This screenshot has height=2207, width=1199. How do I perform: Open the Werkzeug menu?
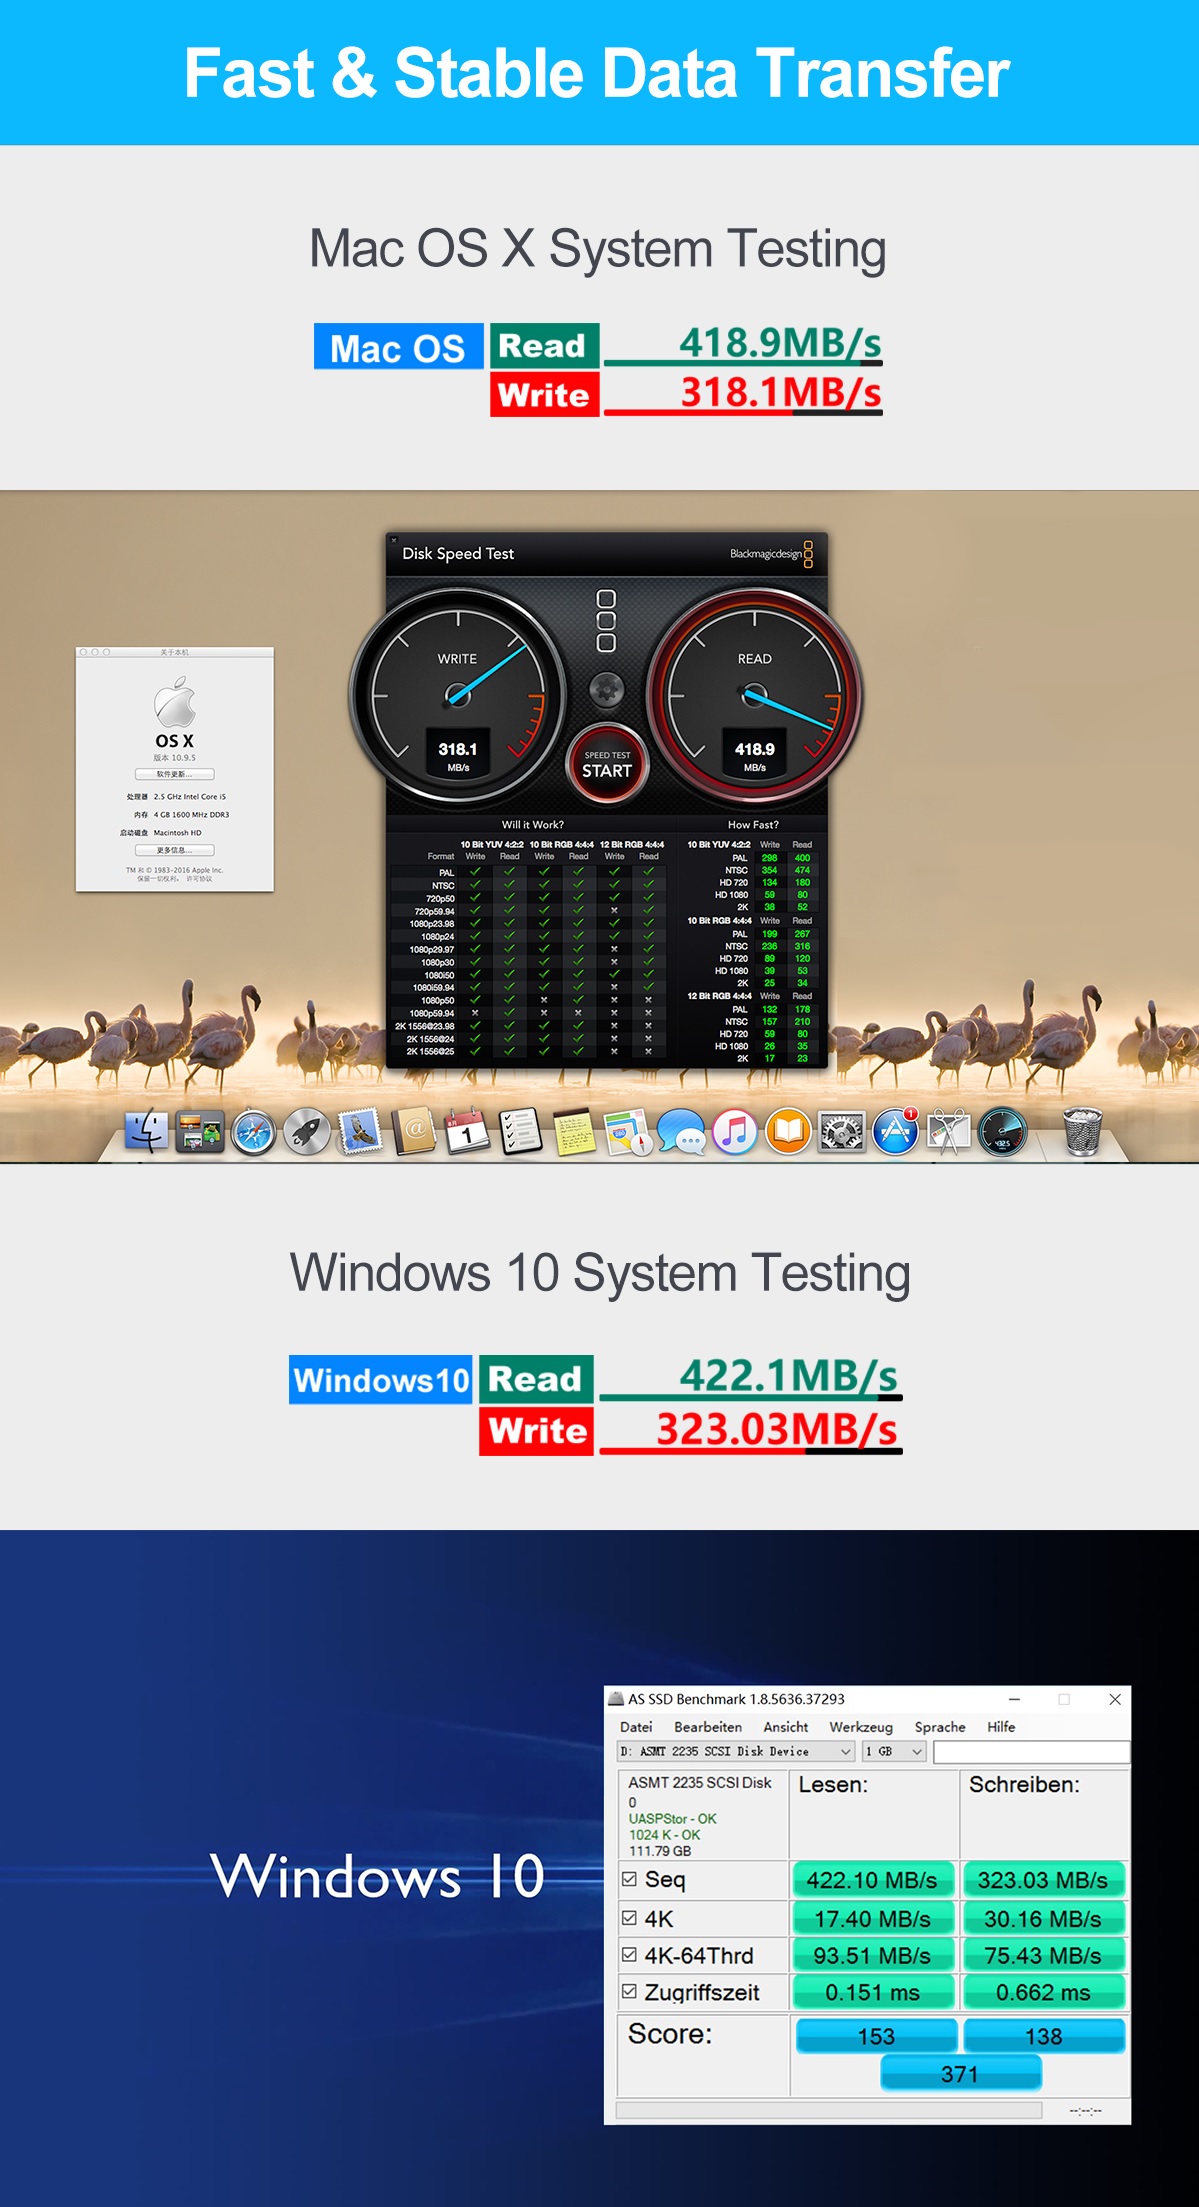pyautogui.click(x=860, y=1727)
